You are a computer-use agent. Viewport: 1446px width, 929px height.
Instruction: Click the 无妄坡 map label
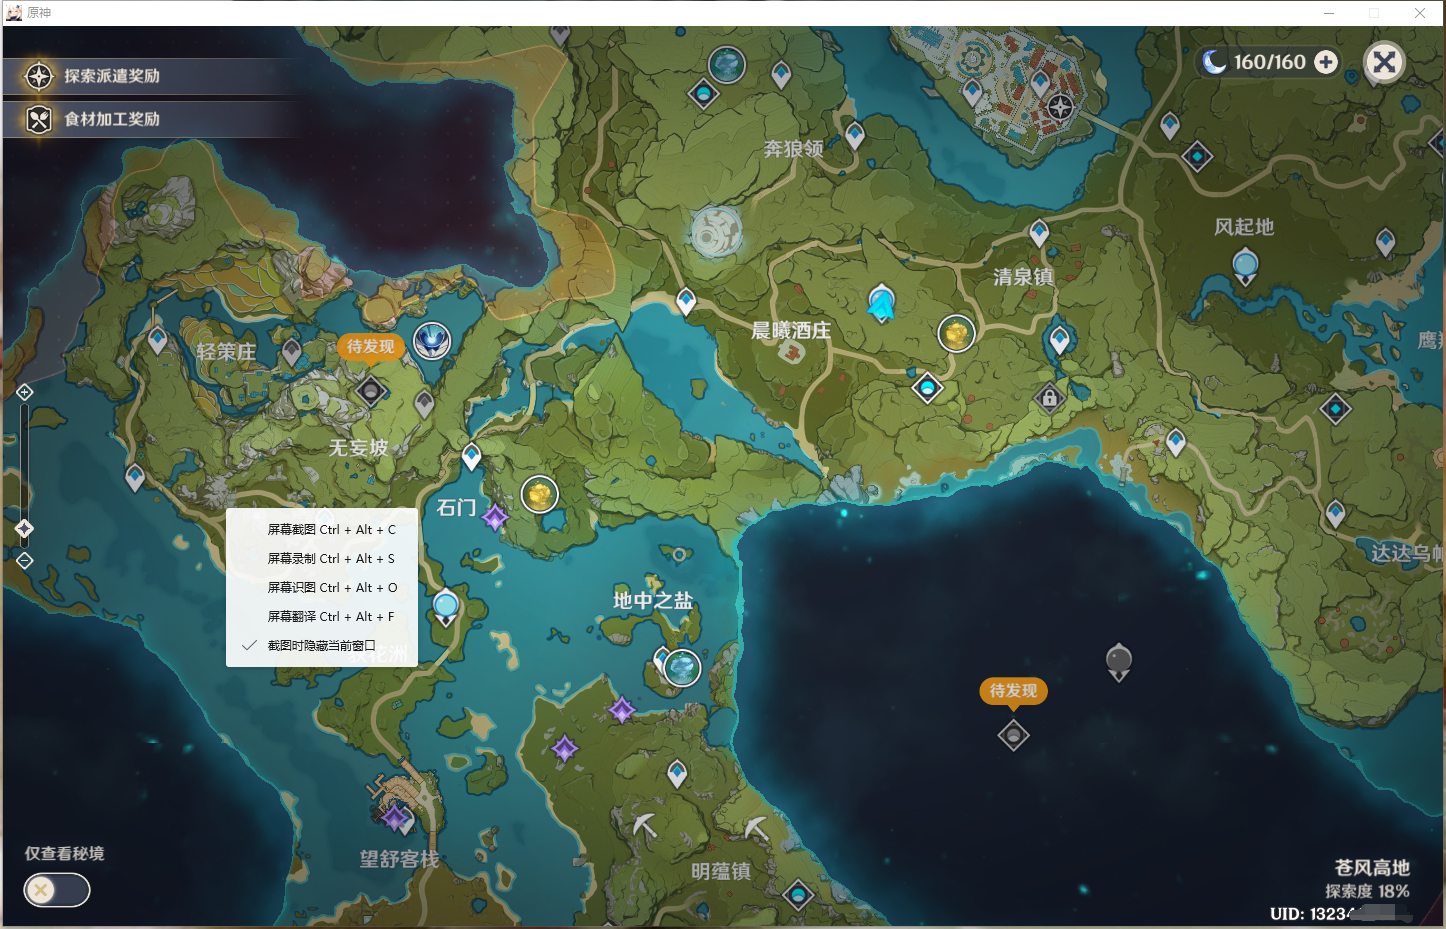pyautogui.click(x=359, y=448)
